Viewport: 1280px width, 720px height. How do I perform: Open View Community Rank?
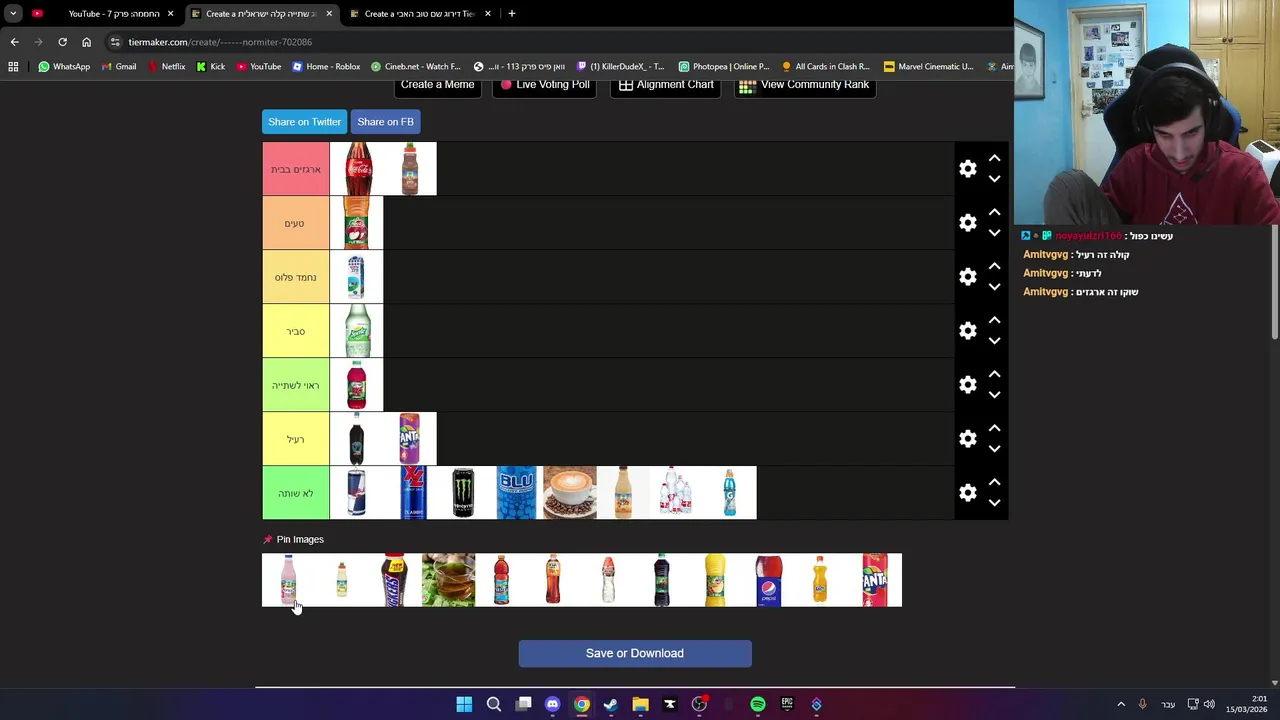(805, 85)
